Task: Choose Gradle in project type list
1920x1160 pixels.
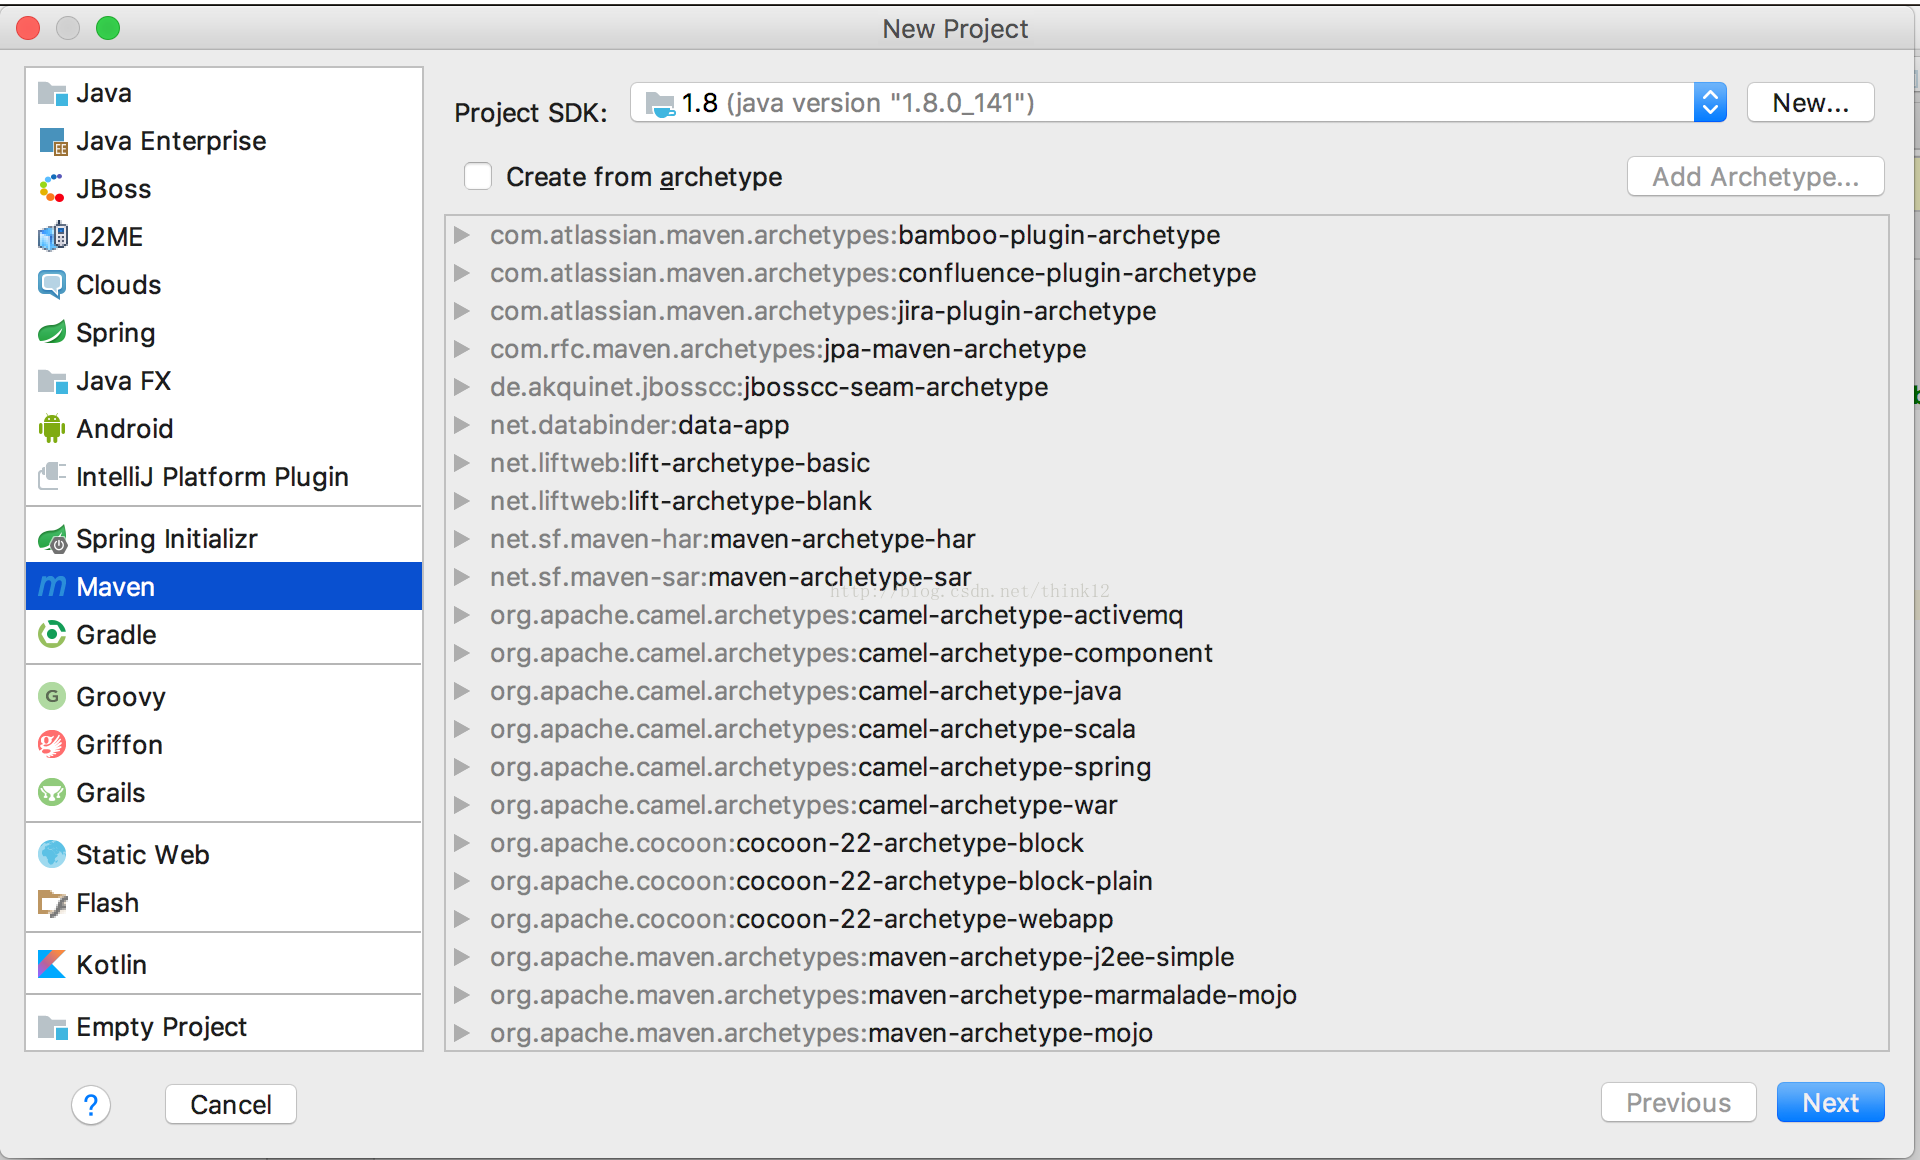Action: (224, 635)
